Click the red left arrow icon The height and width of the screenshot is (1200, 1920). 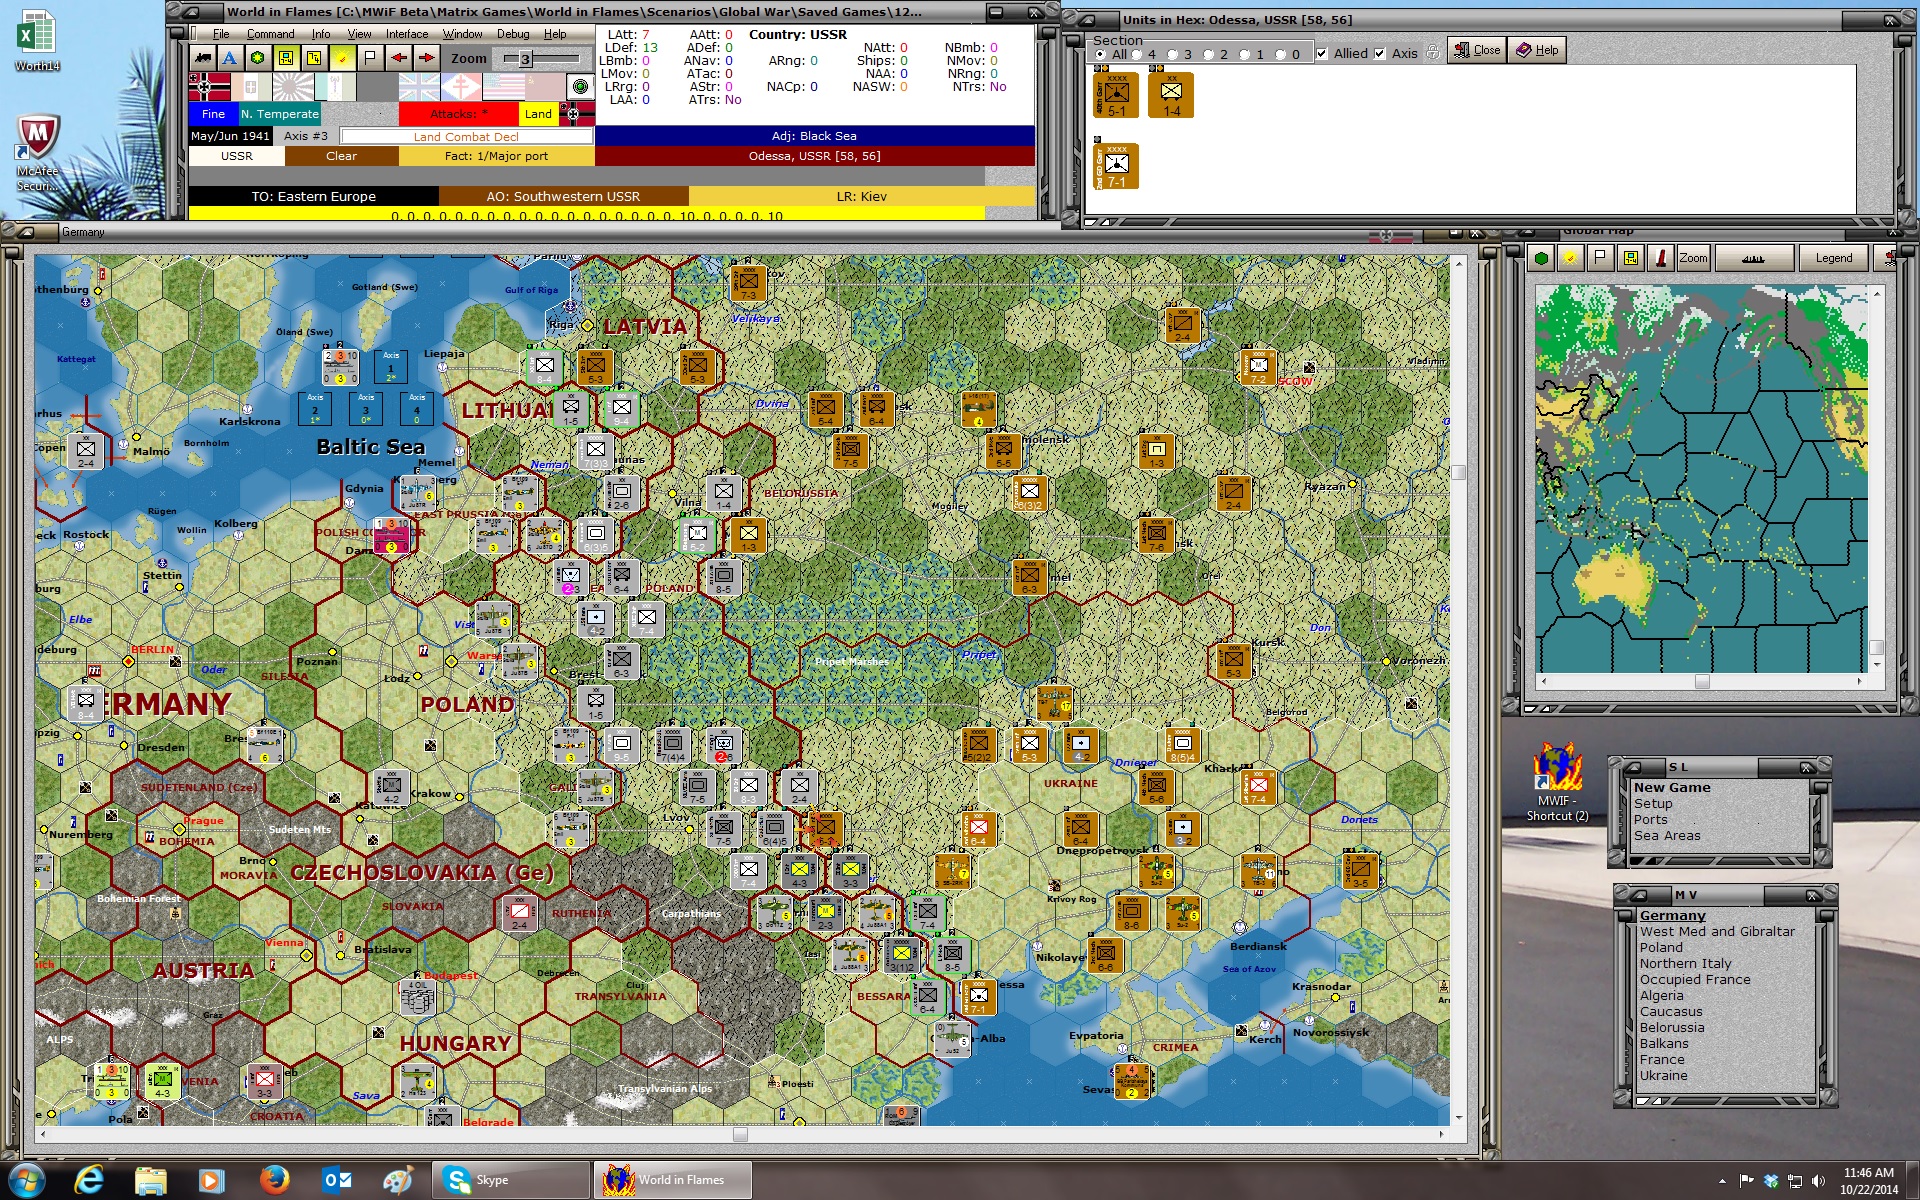[398, 58]
